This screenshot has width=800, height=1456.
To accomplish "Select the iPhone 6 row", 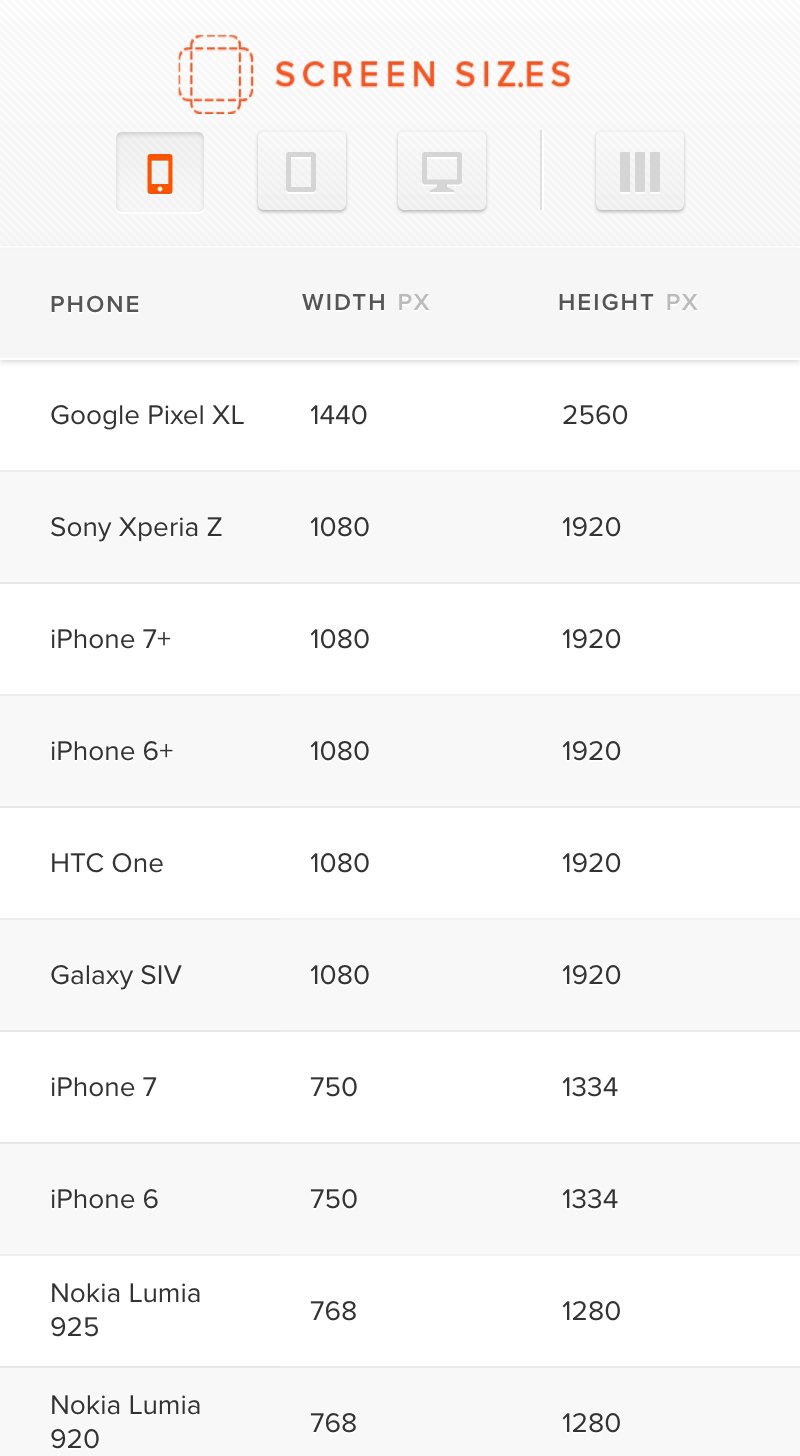I will 104,1199.
